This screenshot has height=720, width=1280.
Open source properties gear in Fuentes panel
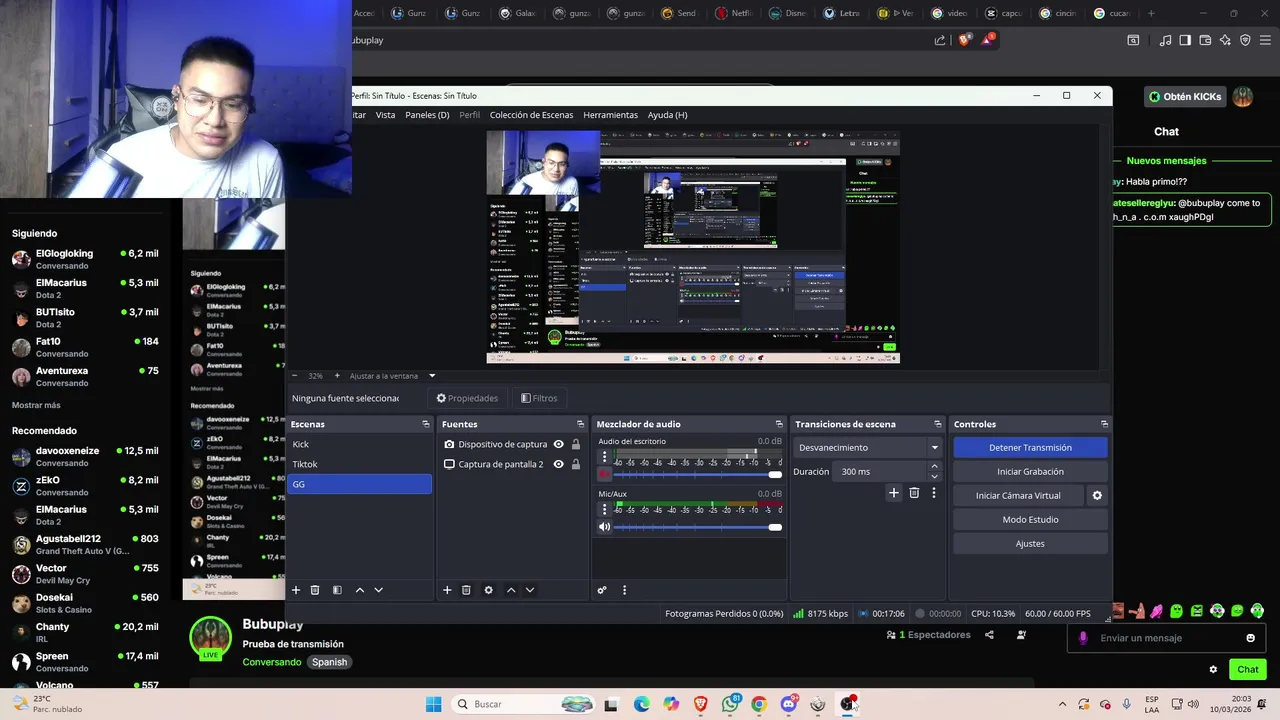pyautogui.click(x=489, y=590)
